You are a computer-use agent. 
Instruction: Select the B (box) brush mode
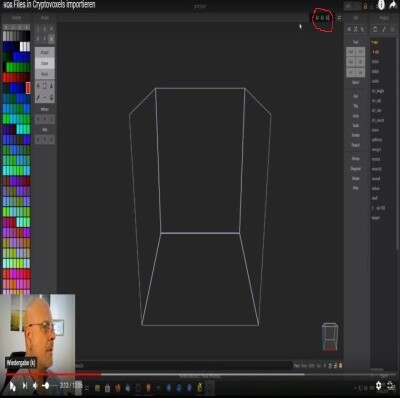51,39
